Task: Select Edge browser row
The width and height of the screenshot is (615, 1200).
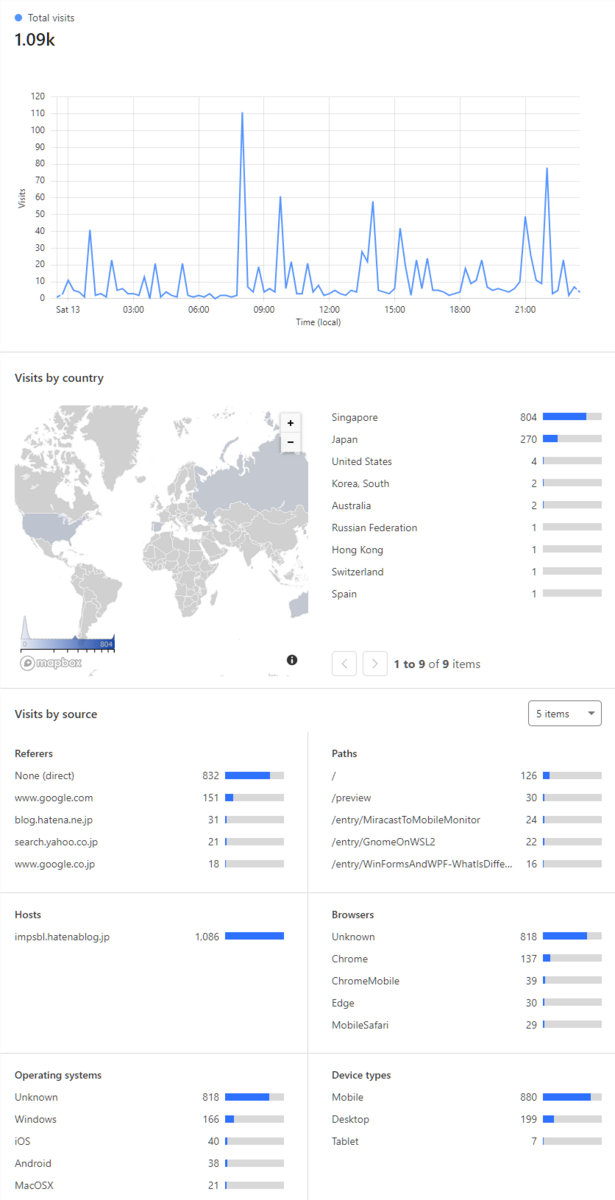Action: (x=467, y=1003)
